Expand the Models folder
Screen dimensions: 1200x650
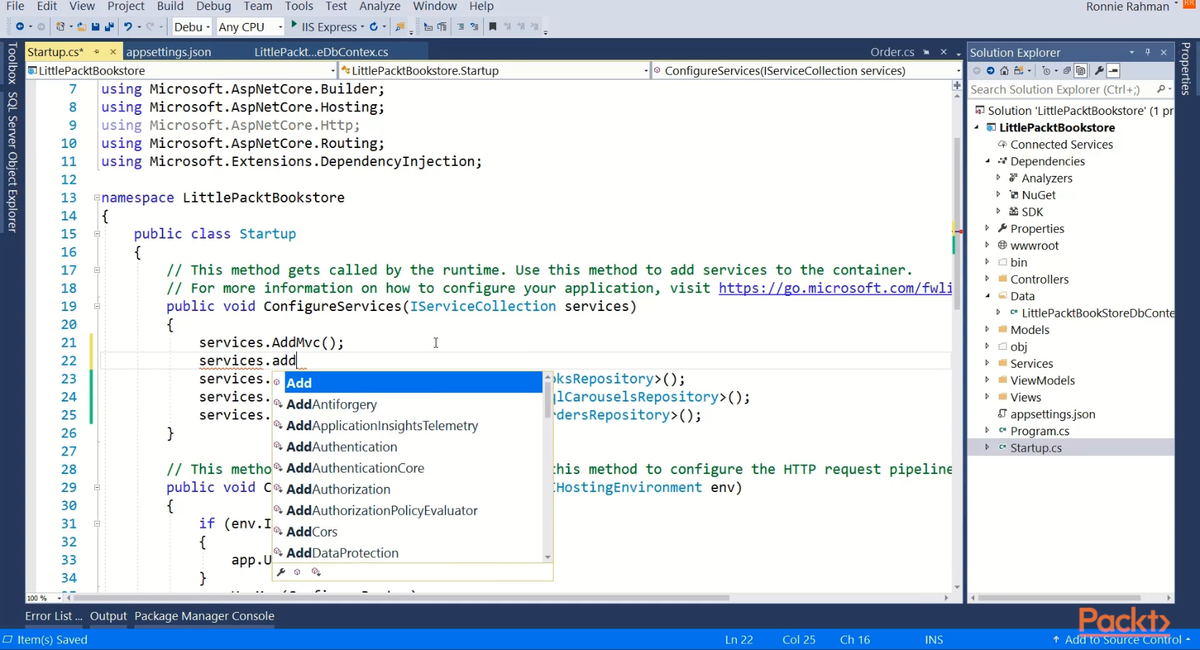tap(988, 330)
